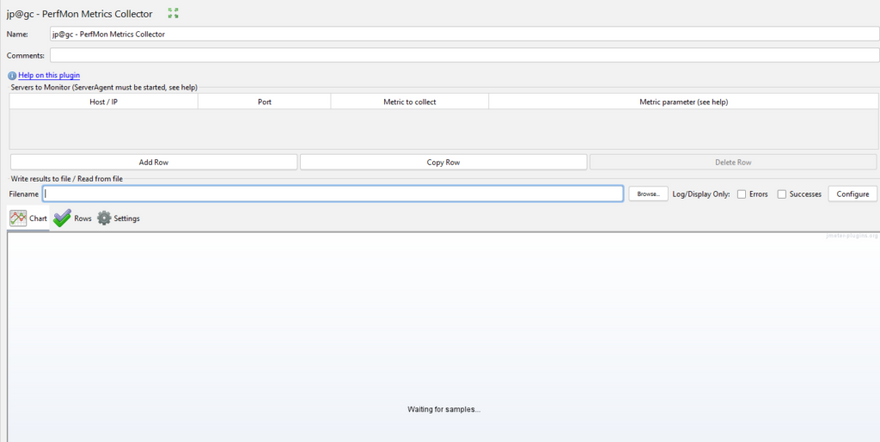Switch to the Chart tab
880x442 pixels.
[x=28, y=218]
